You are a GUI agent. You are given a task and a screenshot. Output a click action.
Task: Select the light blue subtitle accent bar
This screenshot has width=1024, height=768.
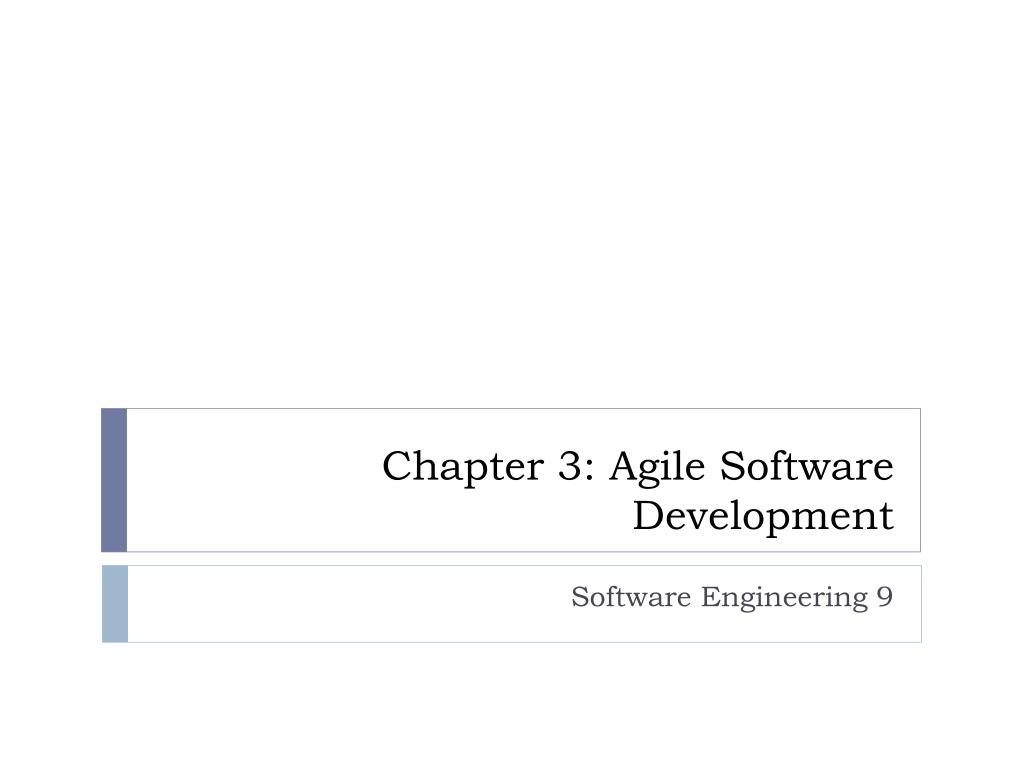(x=115, y=603)
